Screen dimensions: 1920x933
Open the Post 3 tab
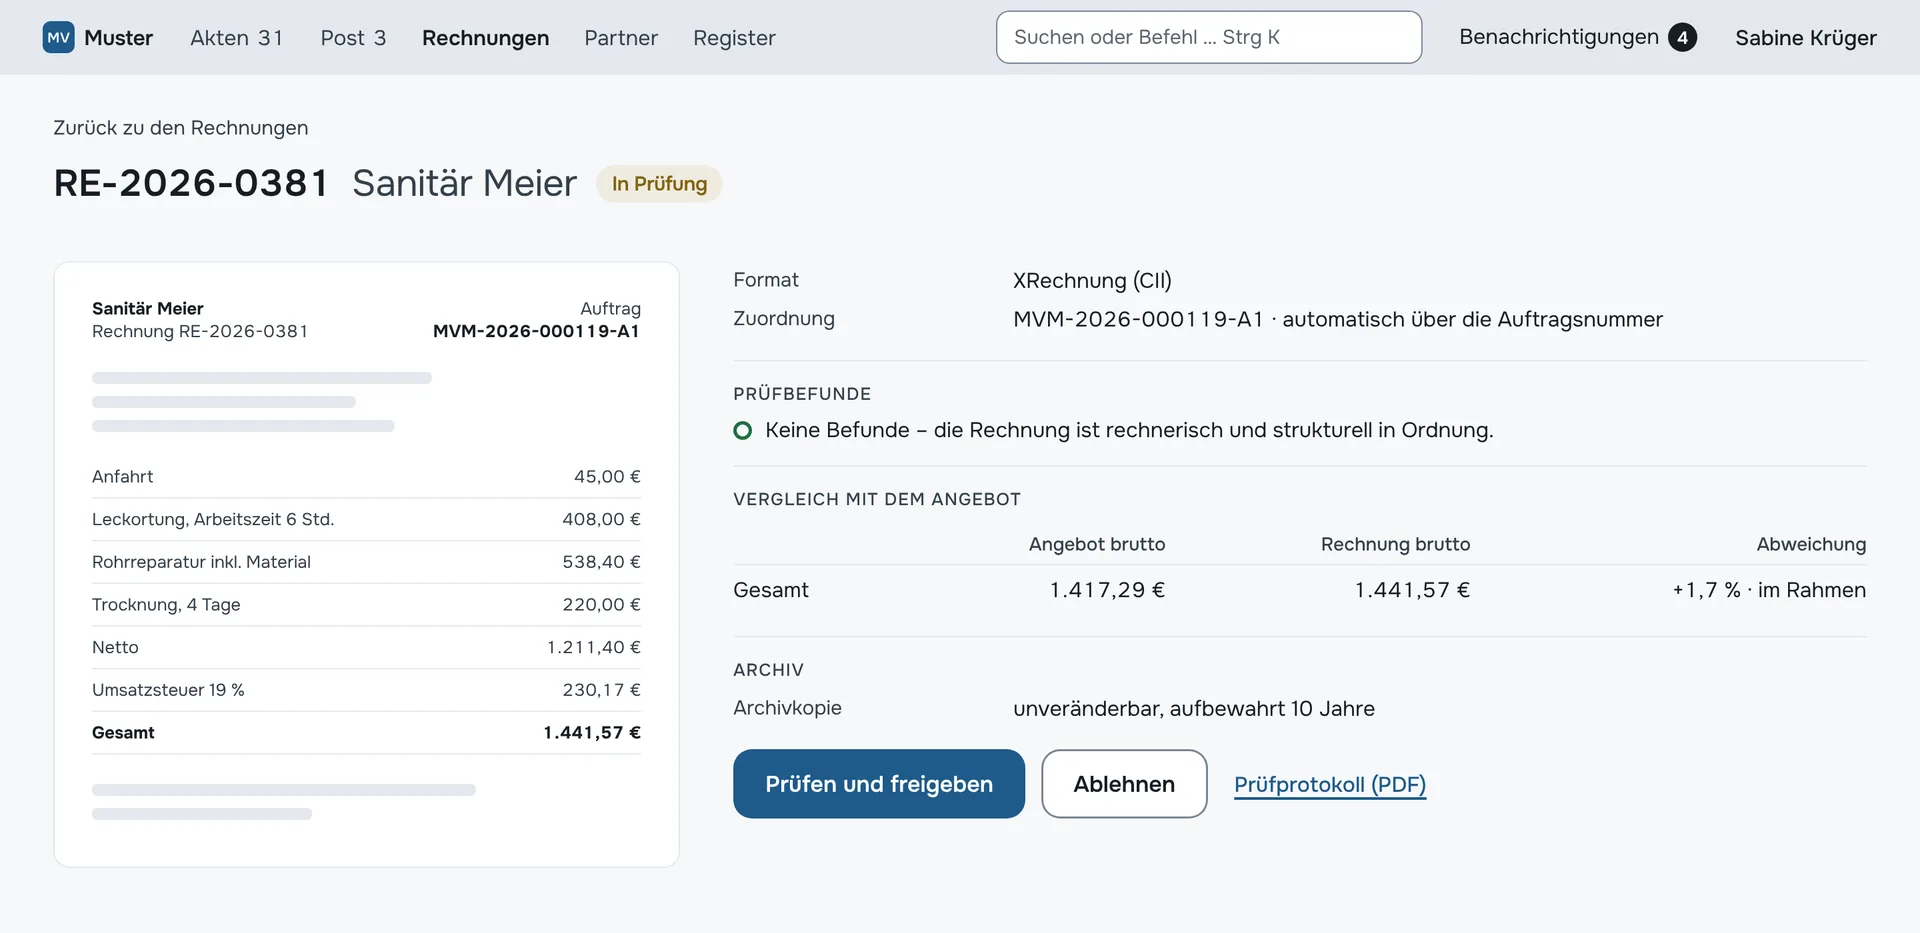tap(353, 38)
